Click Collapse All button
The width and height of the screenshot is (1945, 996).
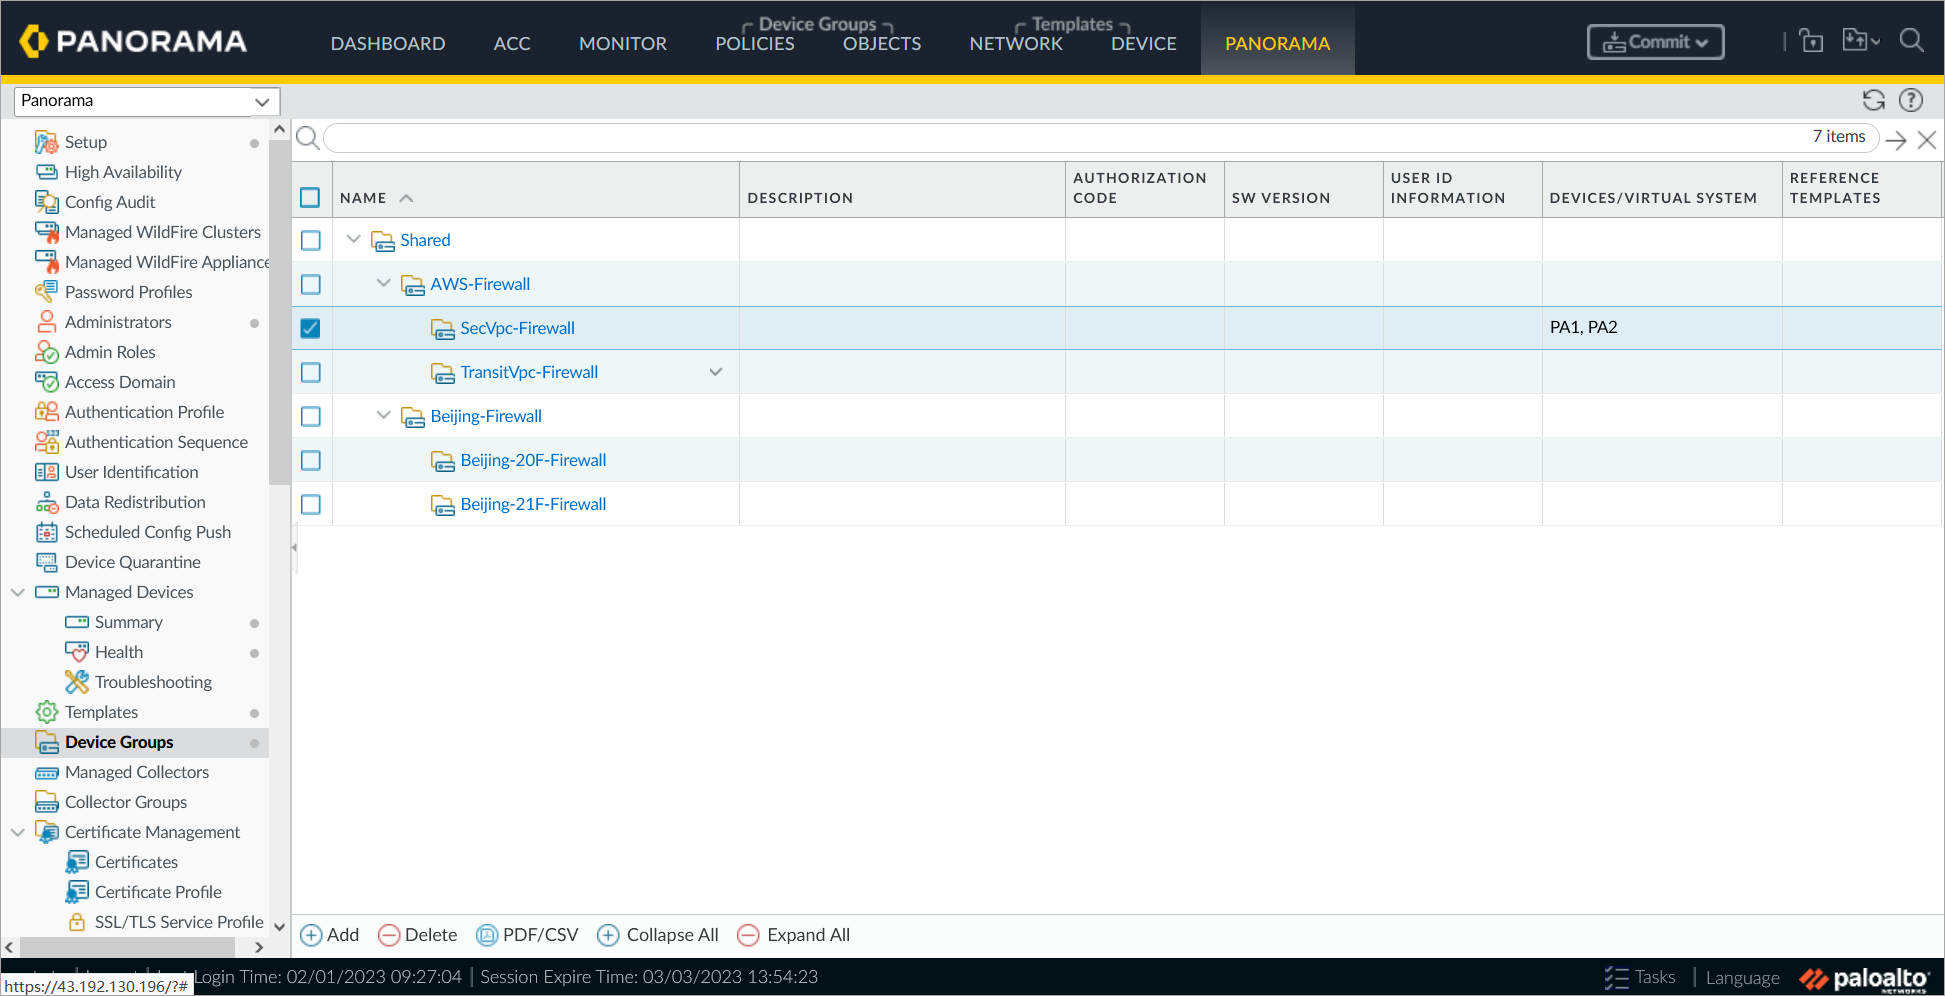pos(658,935)
